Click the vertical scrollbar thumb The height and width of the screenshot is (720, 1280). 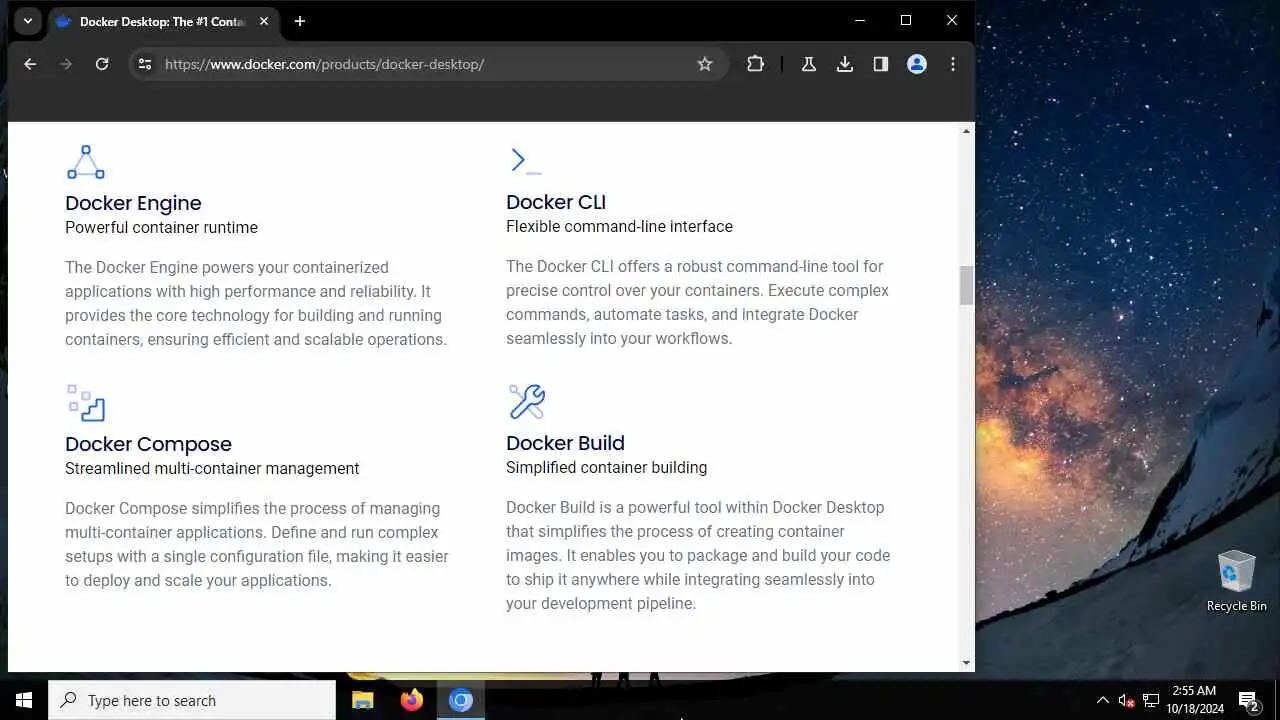pyautogui.click(x=966, y=286)
